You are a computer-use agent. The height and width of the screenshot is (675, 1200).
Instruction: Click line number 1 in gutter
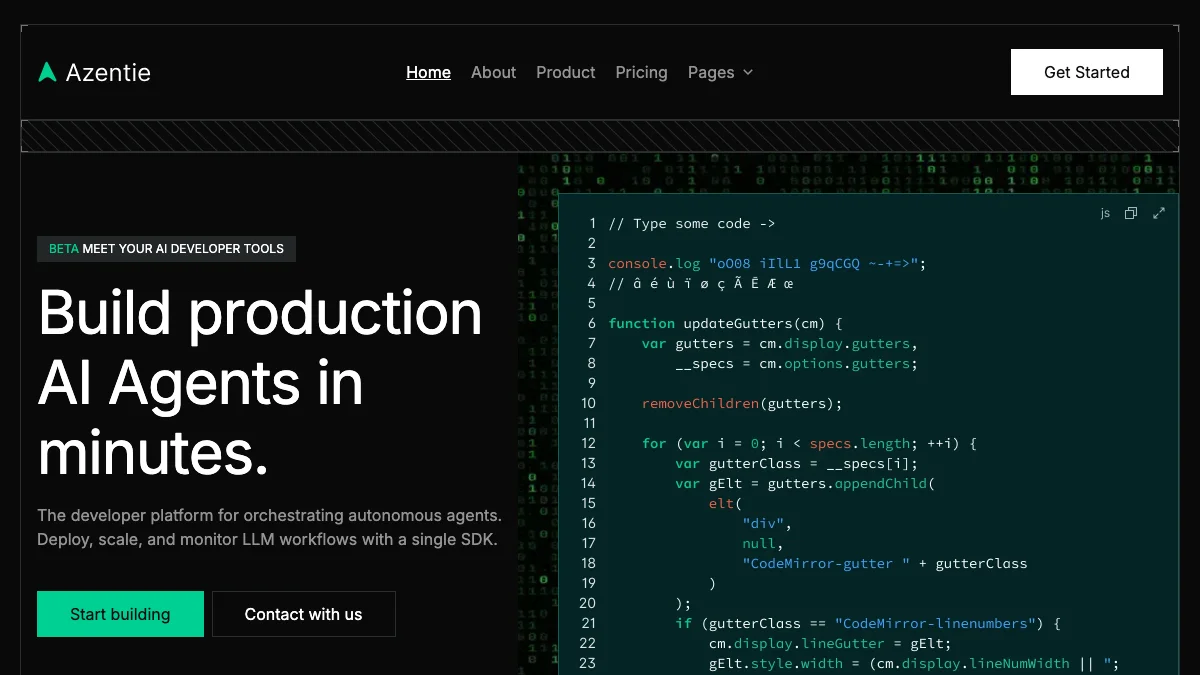click(x=592, y=223)
